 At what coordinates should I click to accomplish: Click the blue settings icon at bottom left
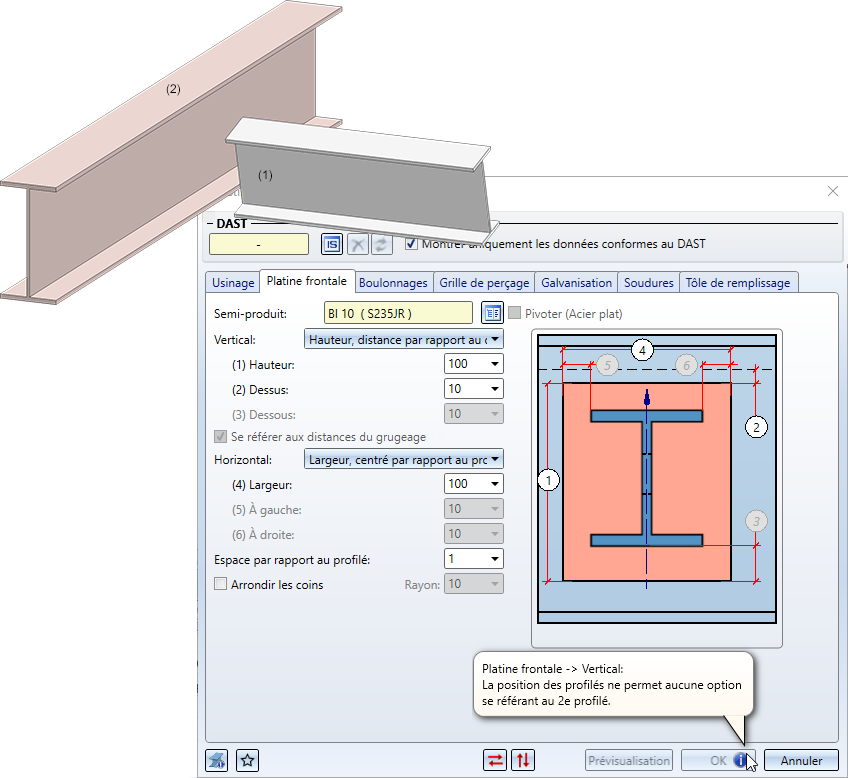pyautogui.click(x=216, y=760)
